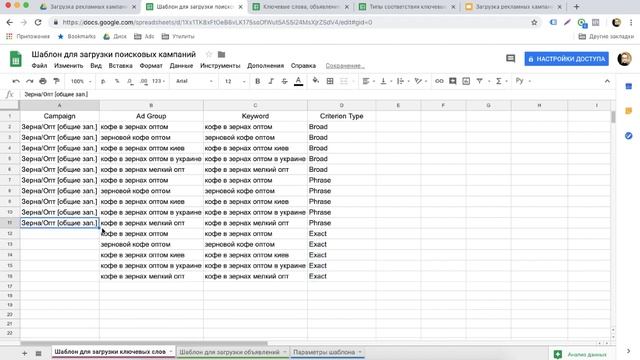Open the Изменить menu

click(x=69, y=66)
